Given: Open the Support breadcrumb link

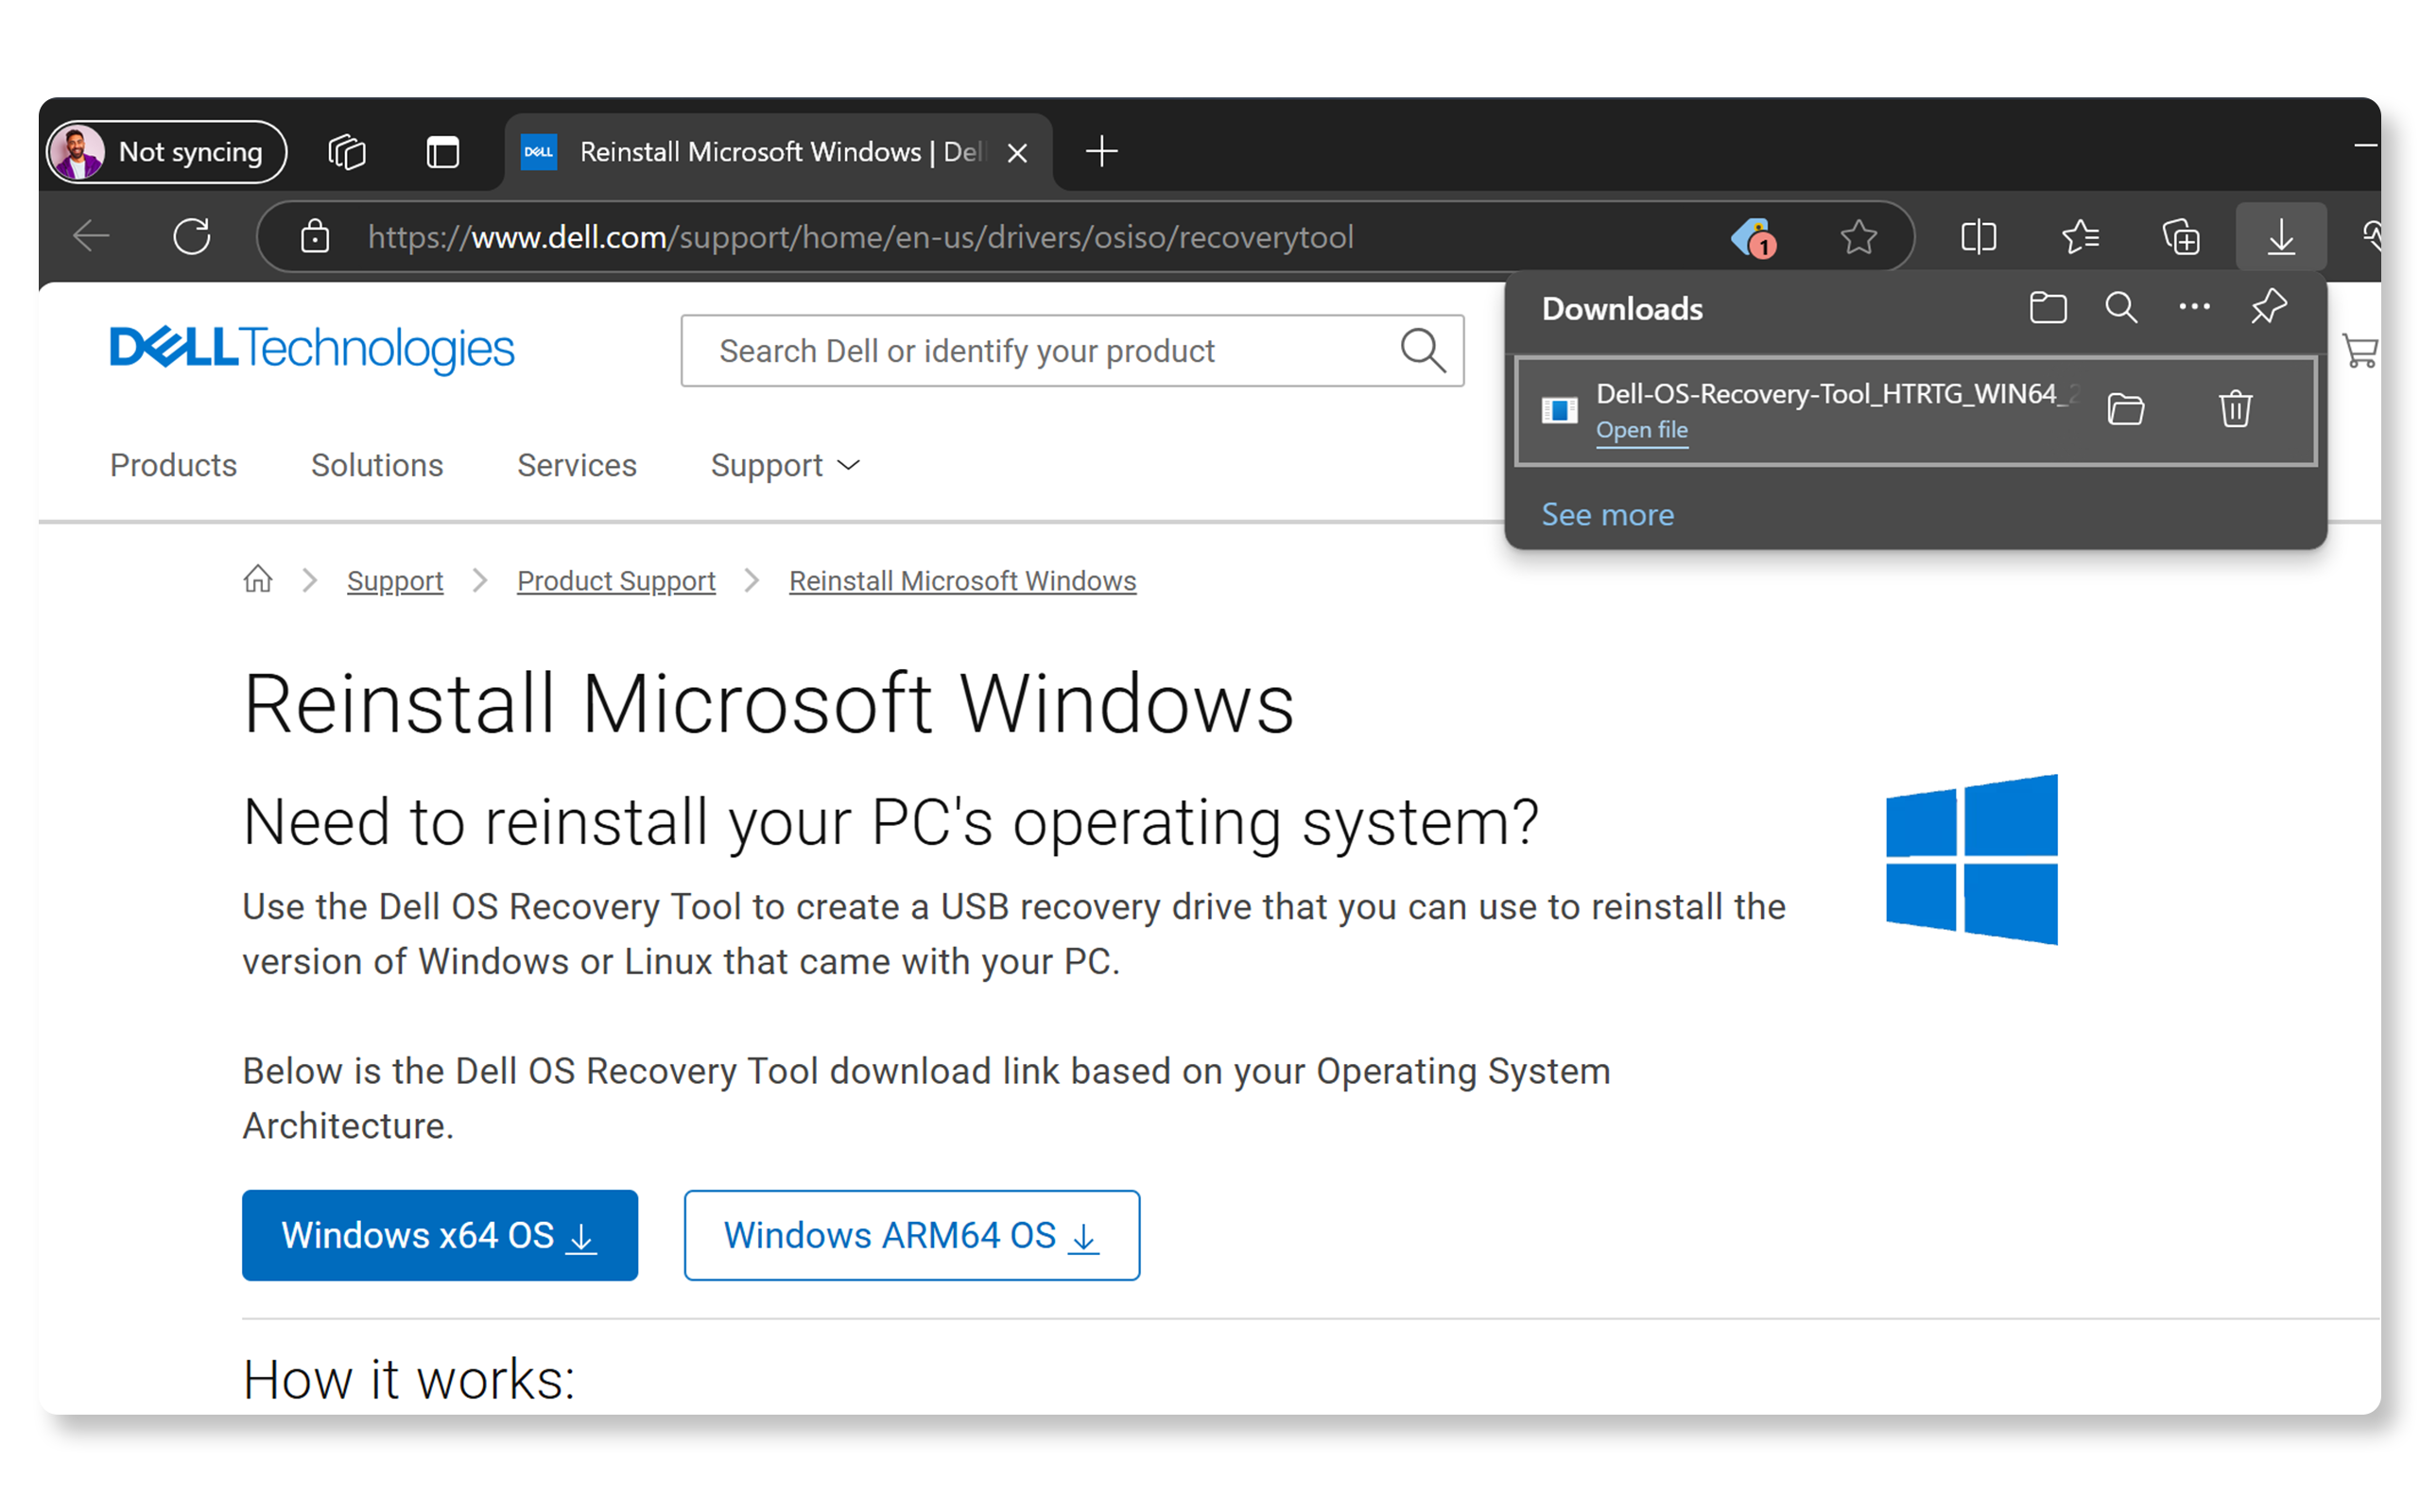Looking at the screenshot, I should click(392, 582).
